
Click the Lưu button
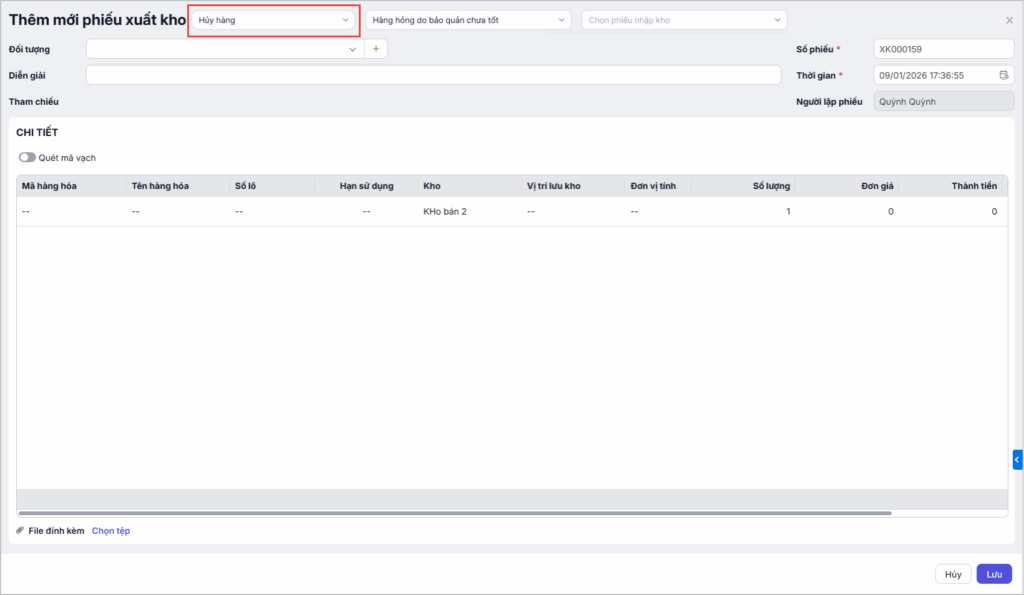pos(994,574)
